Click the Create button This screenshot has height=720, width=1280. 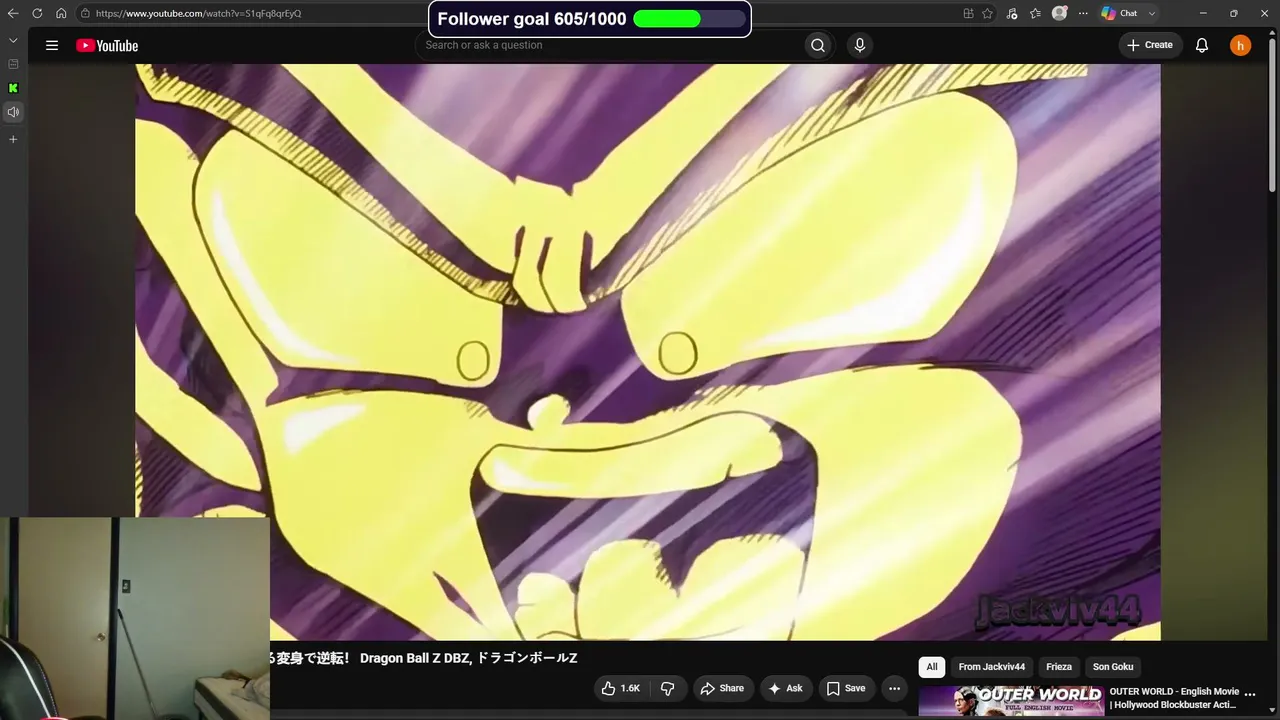(1150, 45)
